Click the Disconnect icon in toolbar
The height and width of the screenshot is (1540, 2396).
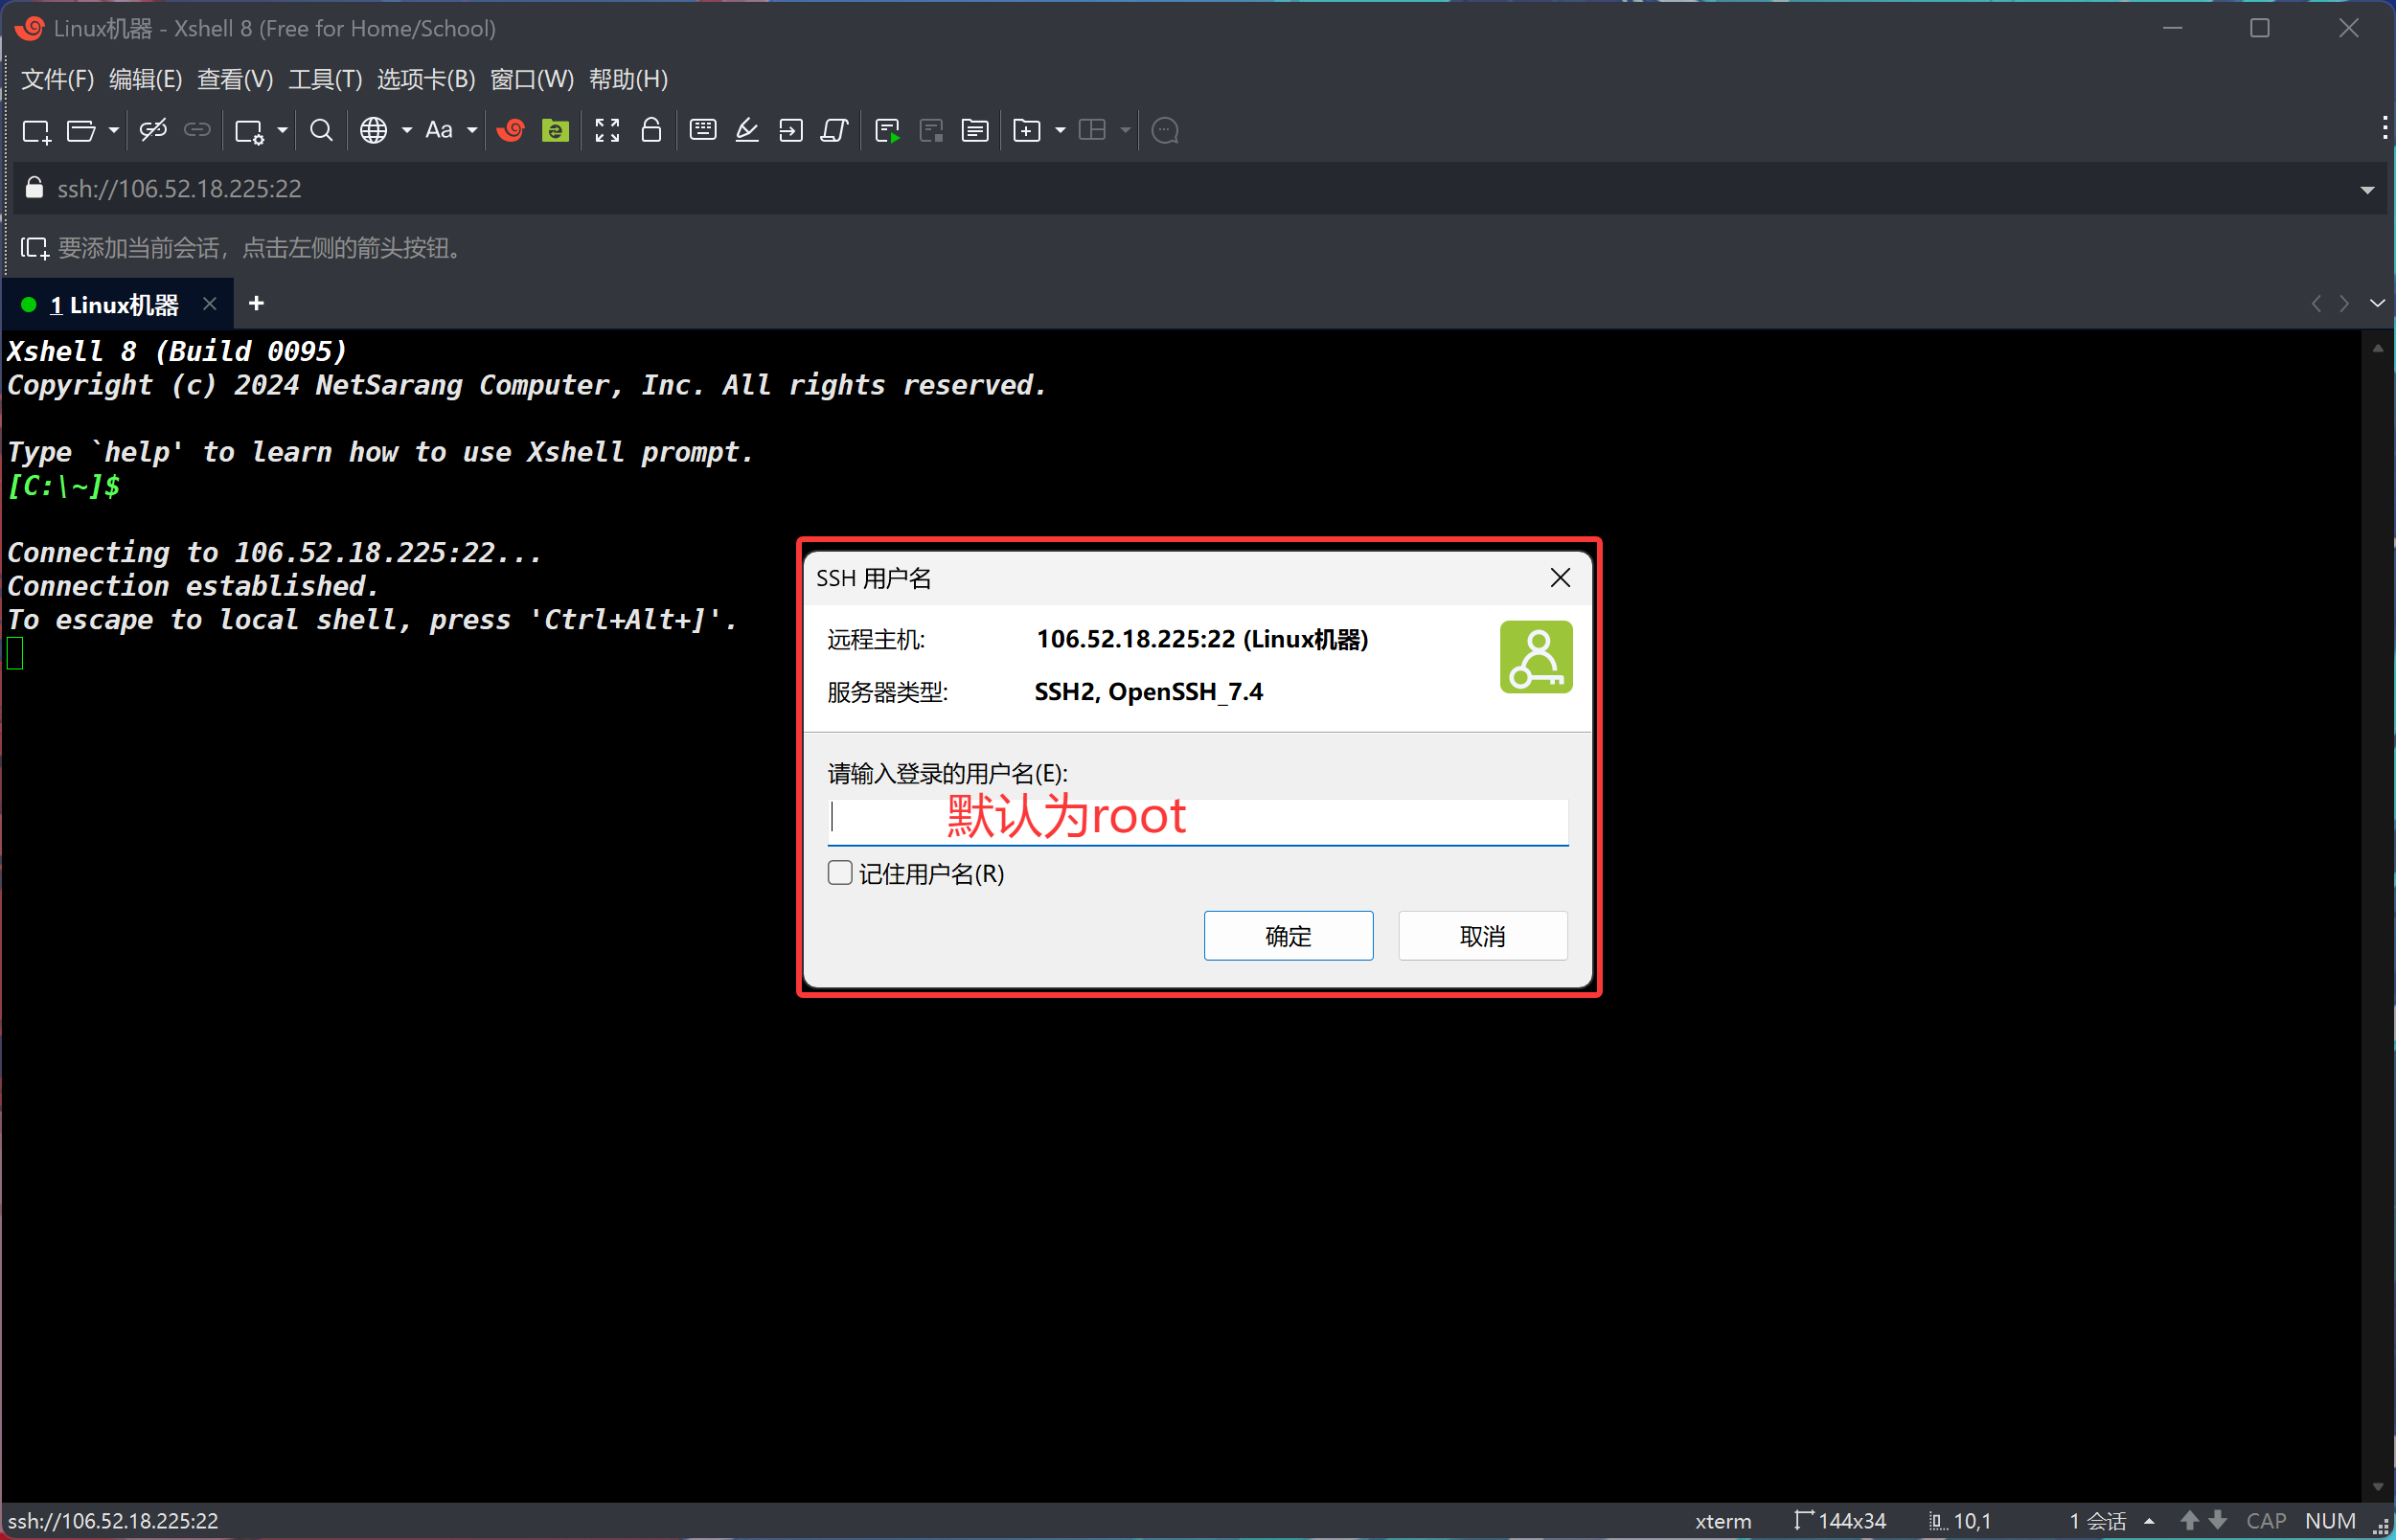pos(153,131)
